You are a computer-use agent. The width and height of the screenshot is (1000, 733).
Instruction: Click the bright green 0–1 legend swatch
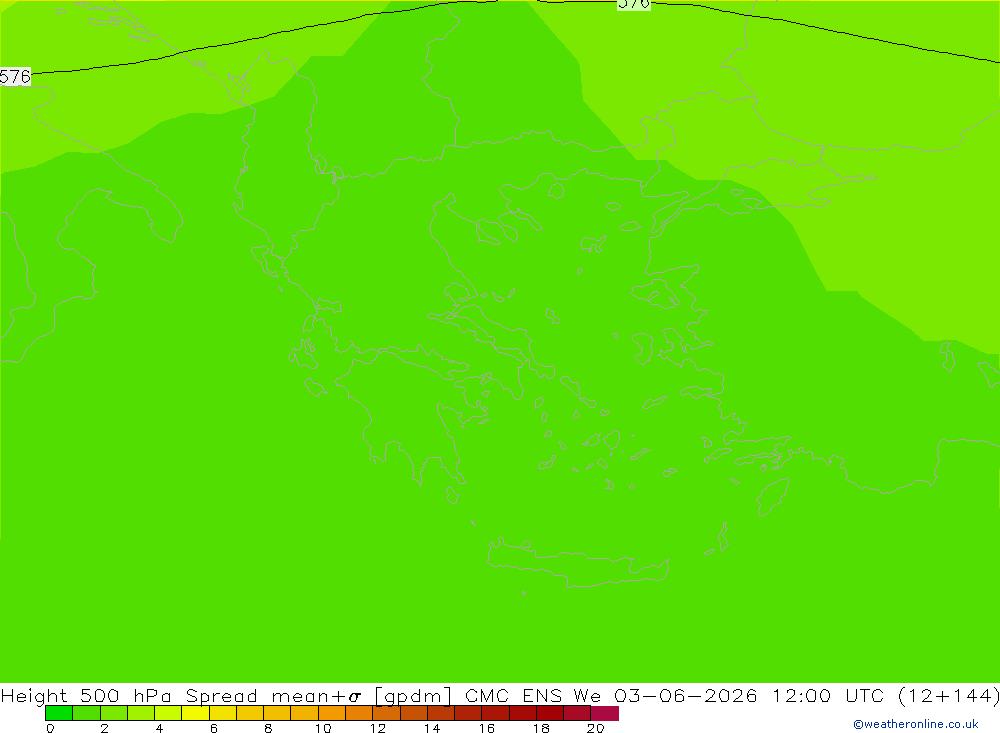pyautogui.click(x=59, y=713)
